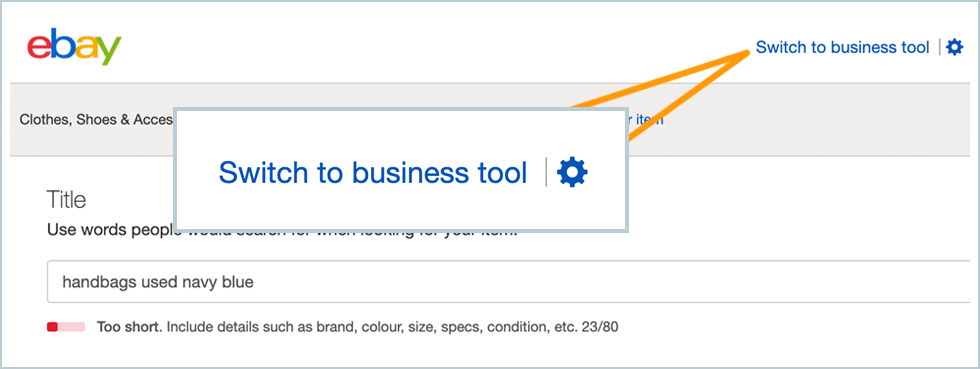The image size is (980, 369).
Task: Select the header Switch to business tool link
Action: click(x=842, y=47)
